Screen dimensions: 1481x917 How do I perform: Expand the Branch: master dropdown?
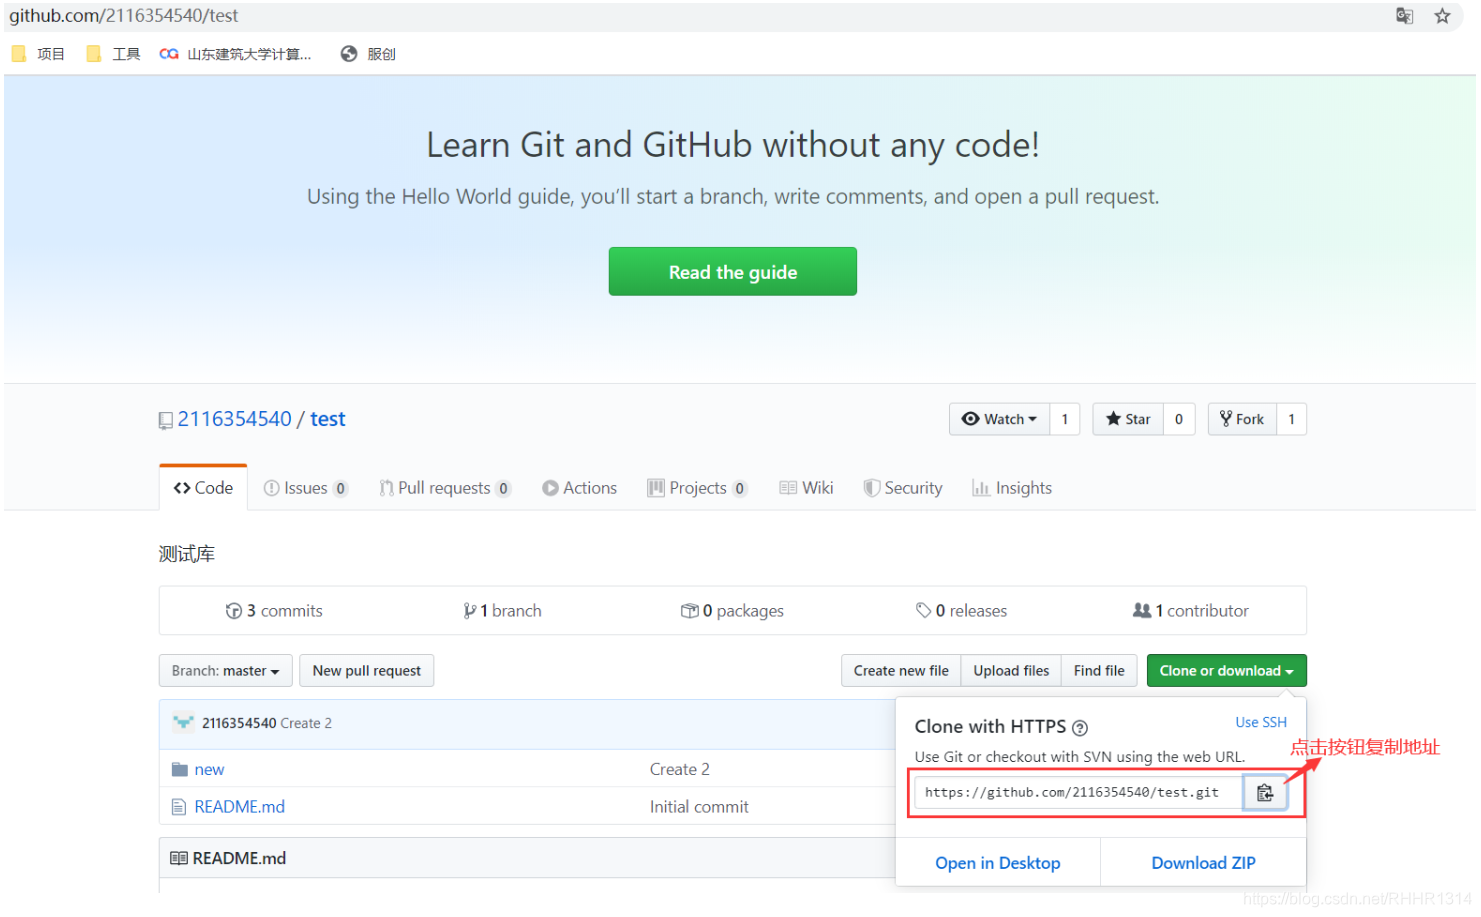click(225, 671)
